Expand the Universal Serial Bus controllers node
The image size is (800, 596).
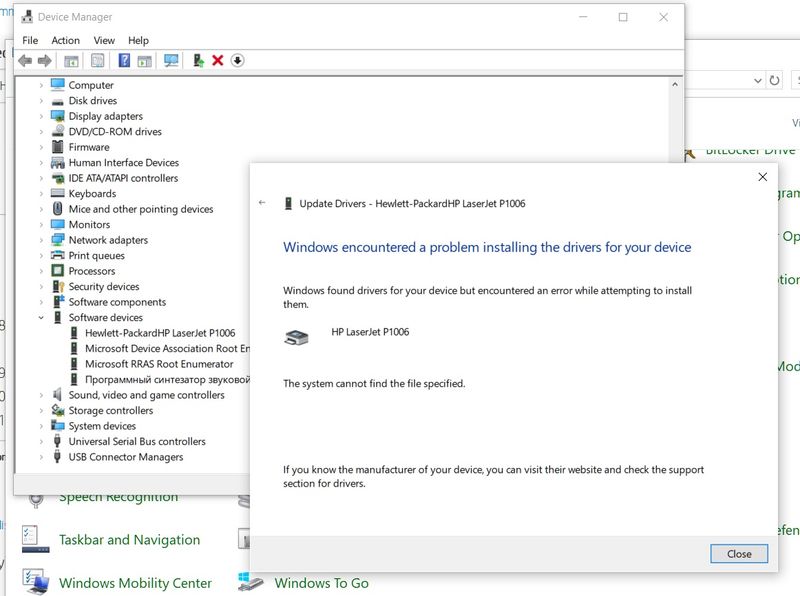tap(41, 441)
